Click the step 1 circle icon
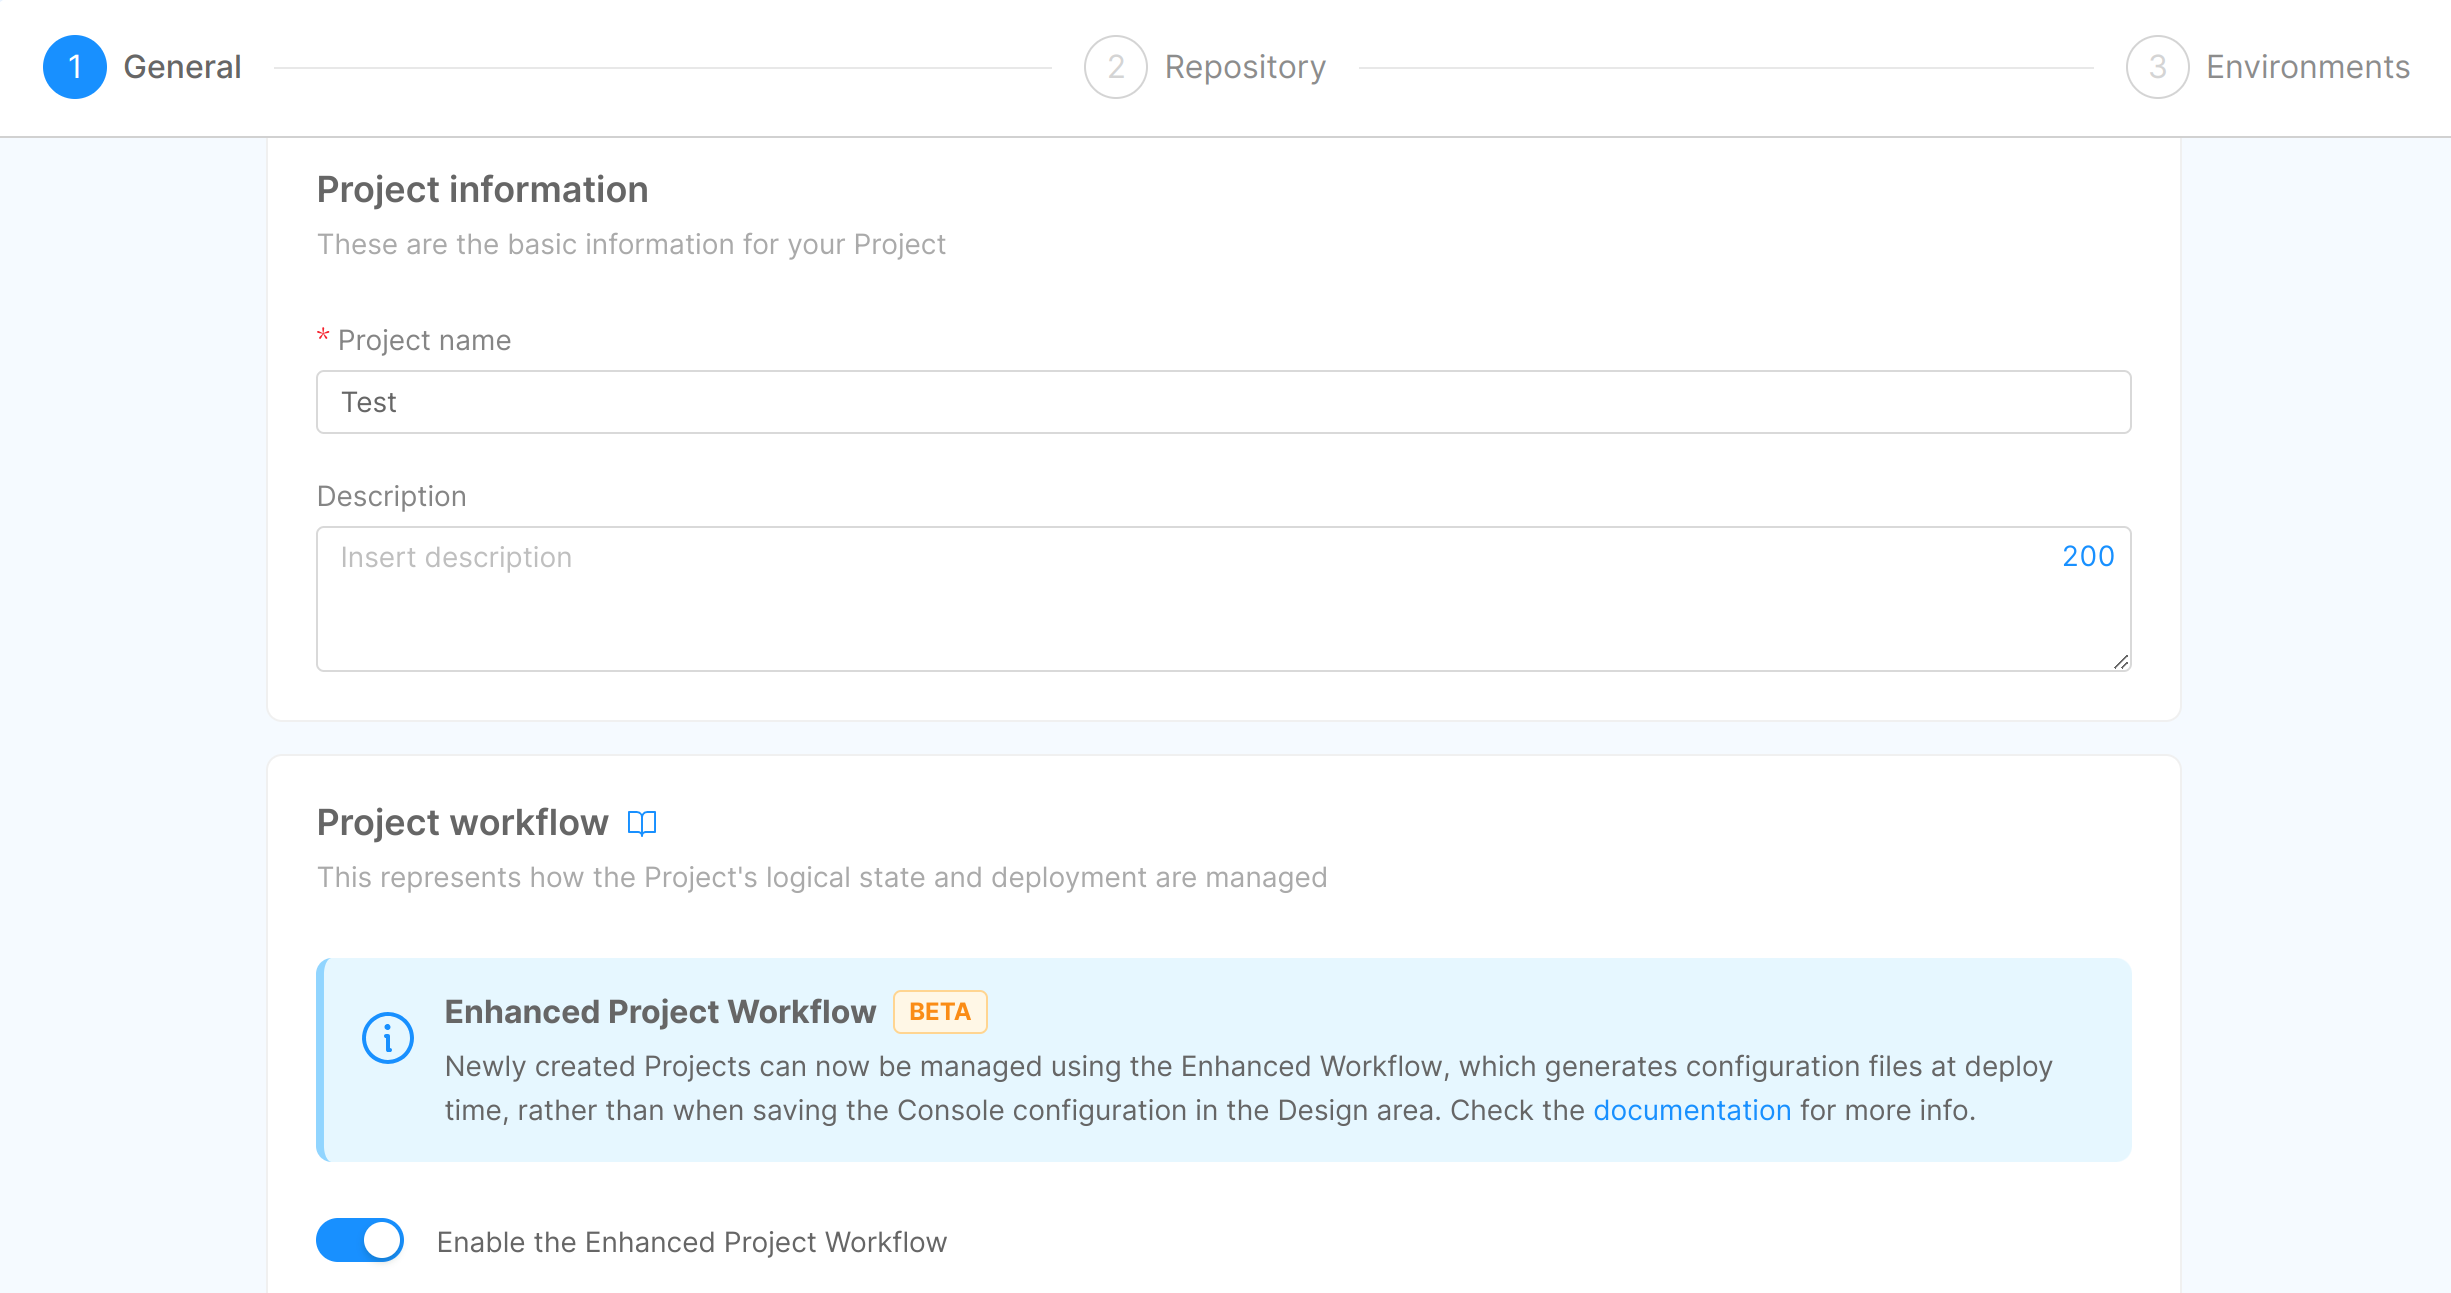2451x1293 pixels. pyautogui.click(x=75, y=67)
